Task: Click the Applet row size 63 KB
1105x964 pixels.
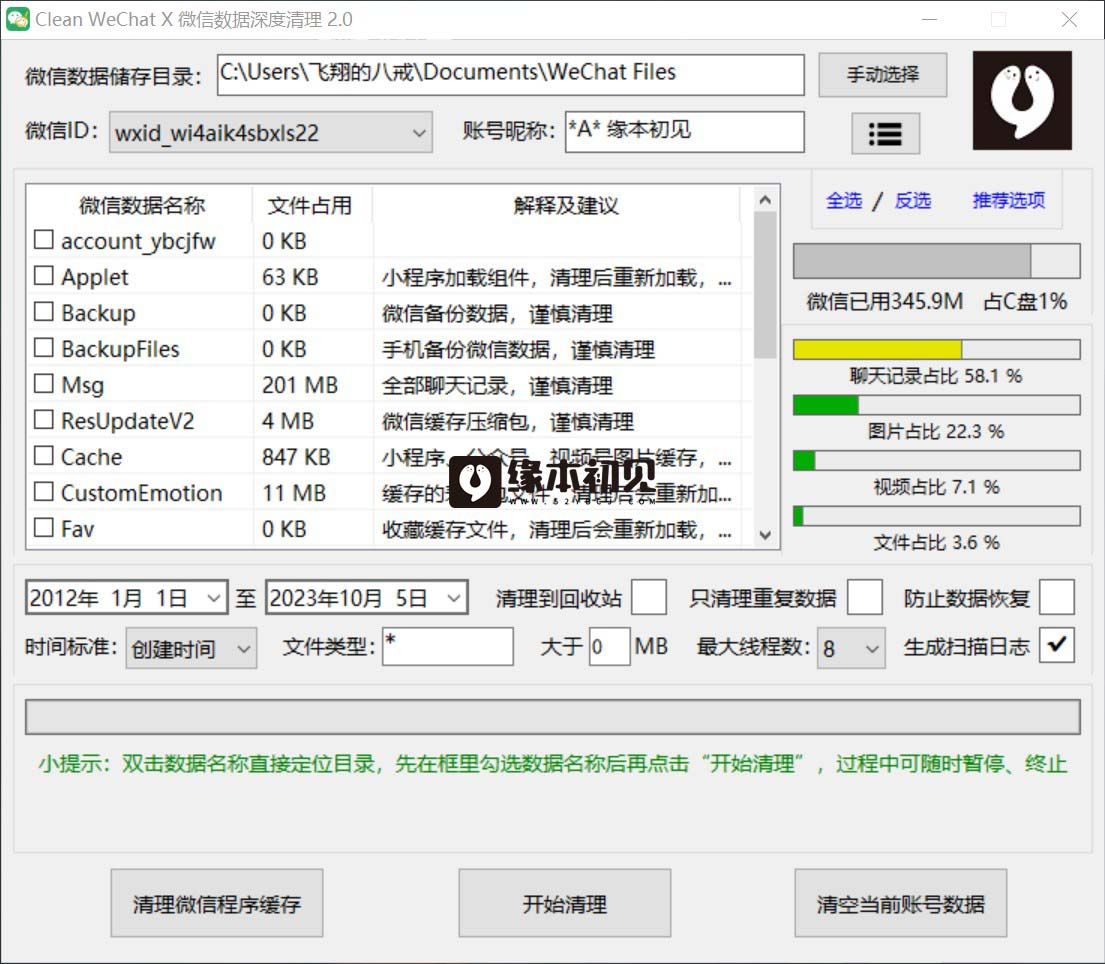Action: point(290,278)
